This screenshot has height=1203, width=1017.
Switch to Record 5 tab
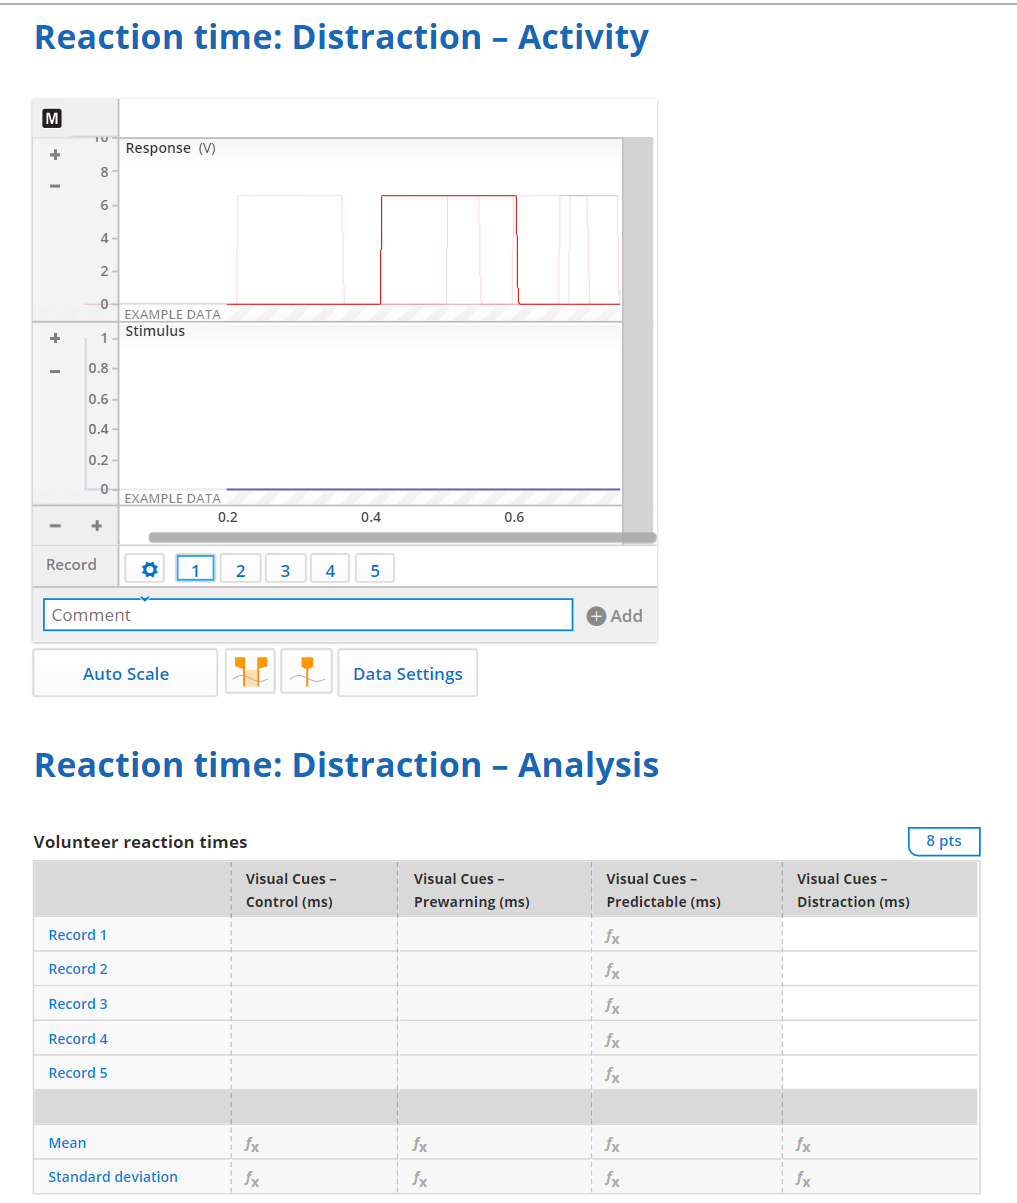coord(375,568)
